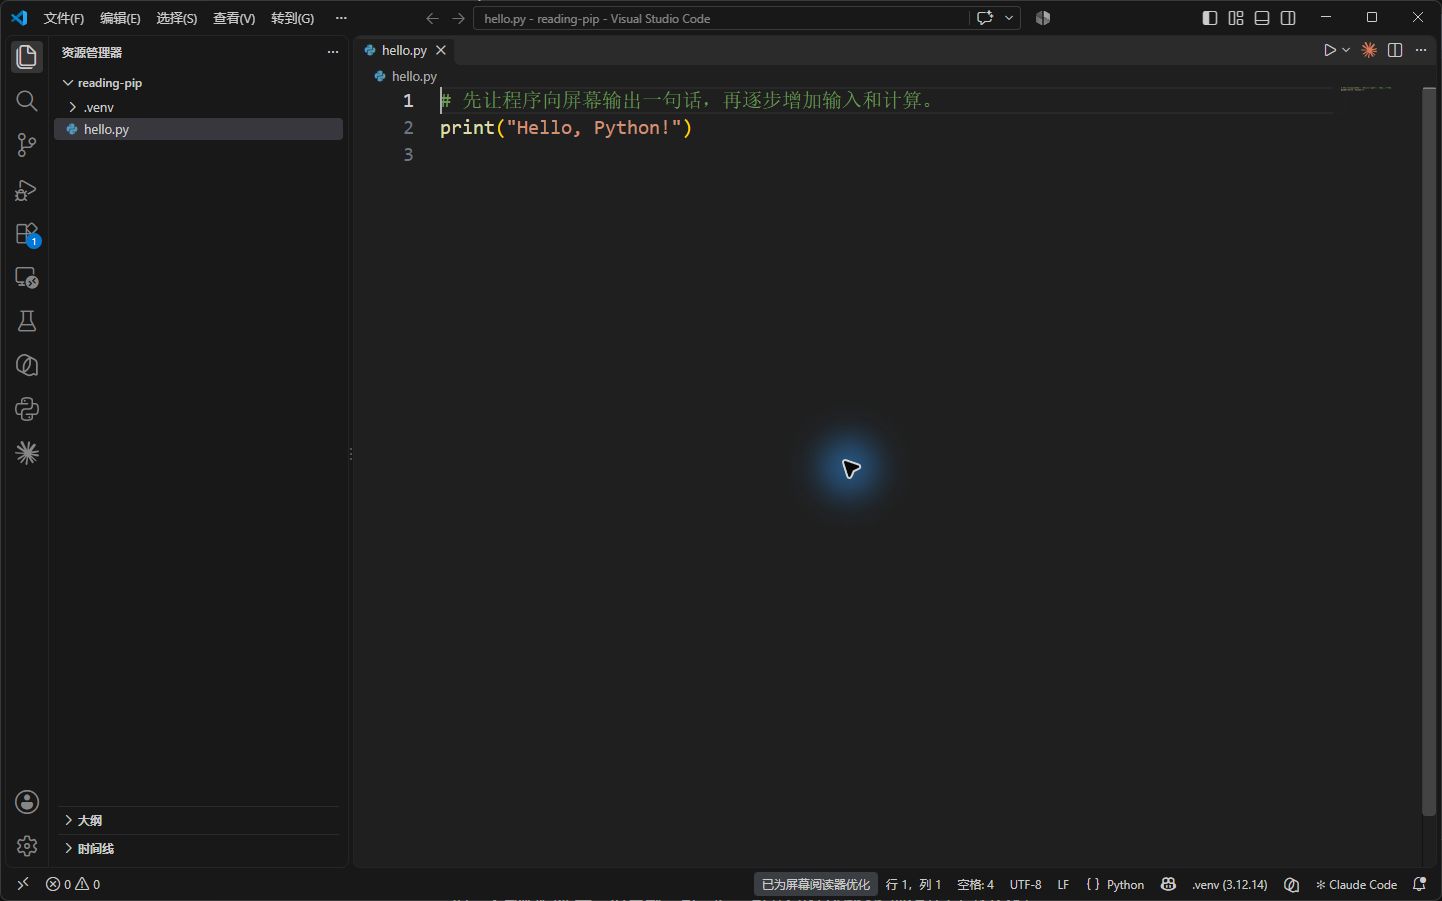The image size is (1442, 901).
Task: Open notifications bell in status bar
Action: 1419,884
